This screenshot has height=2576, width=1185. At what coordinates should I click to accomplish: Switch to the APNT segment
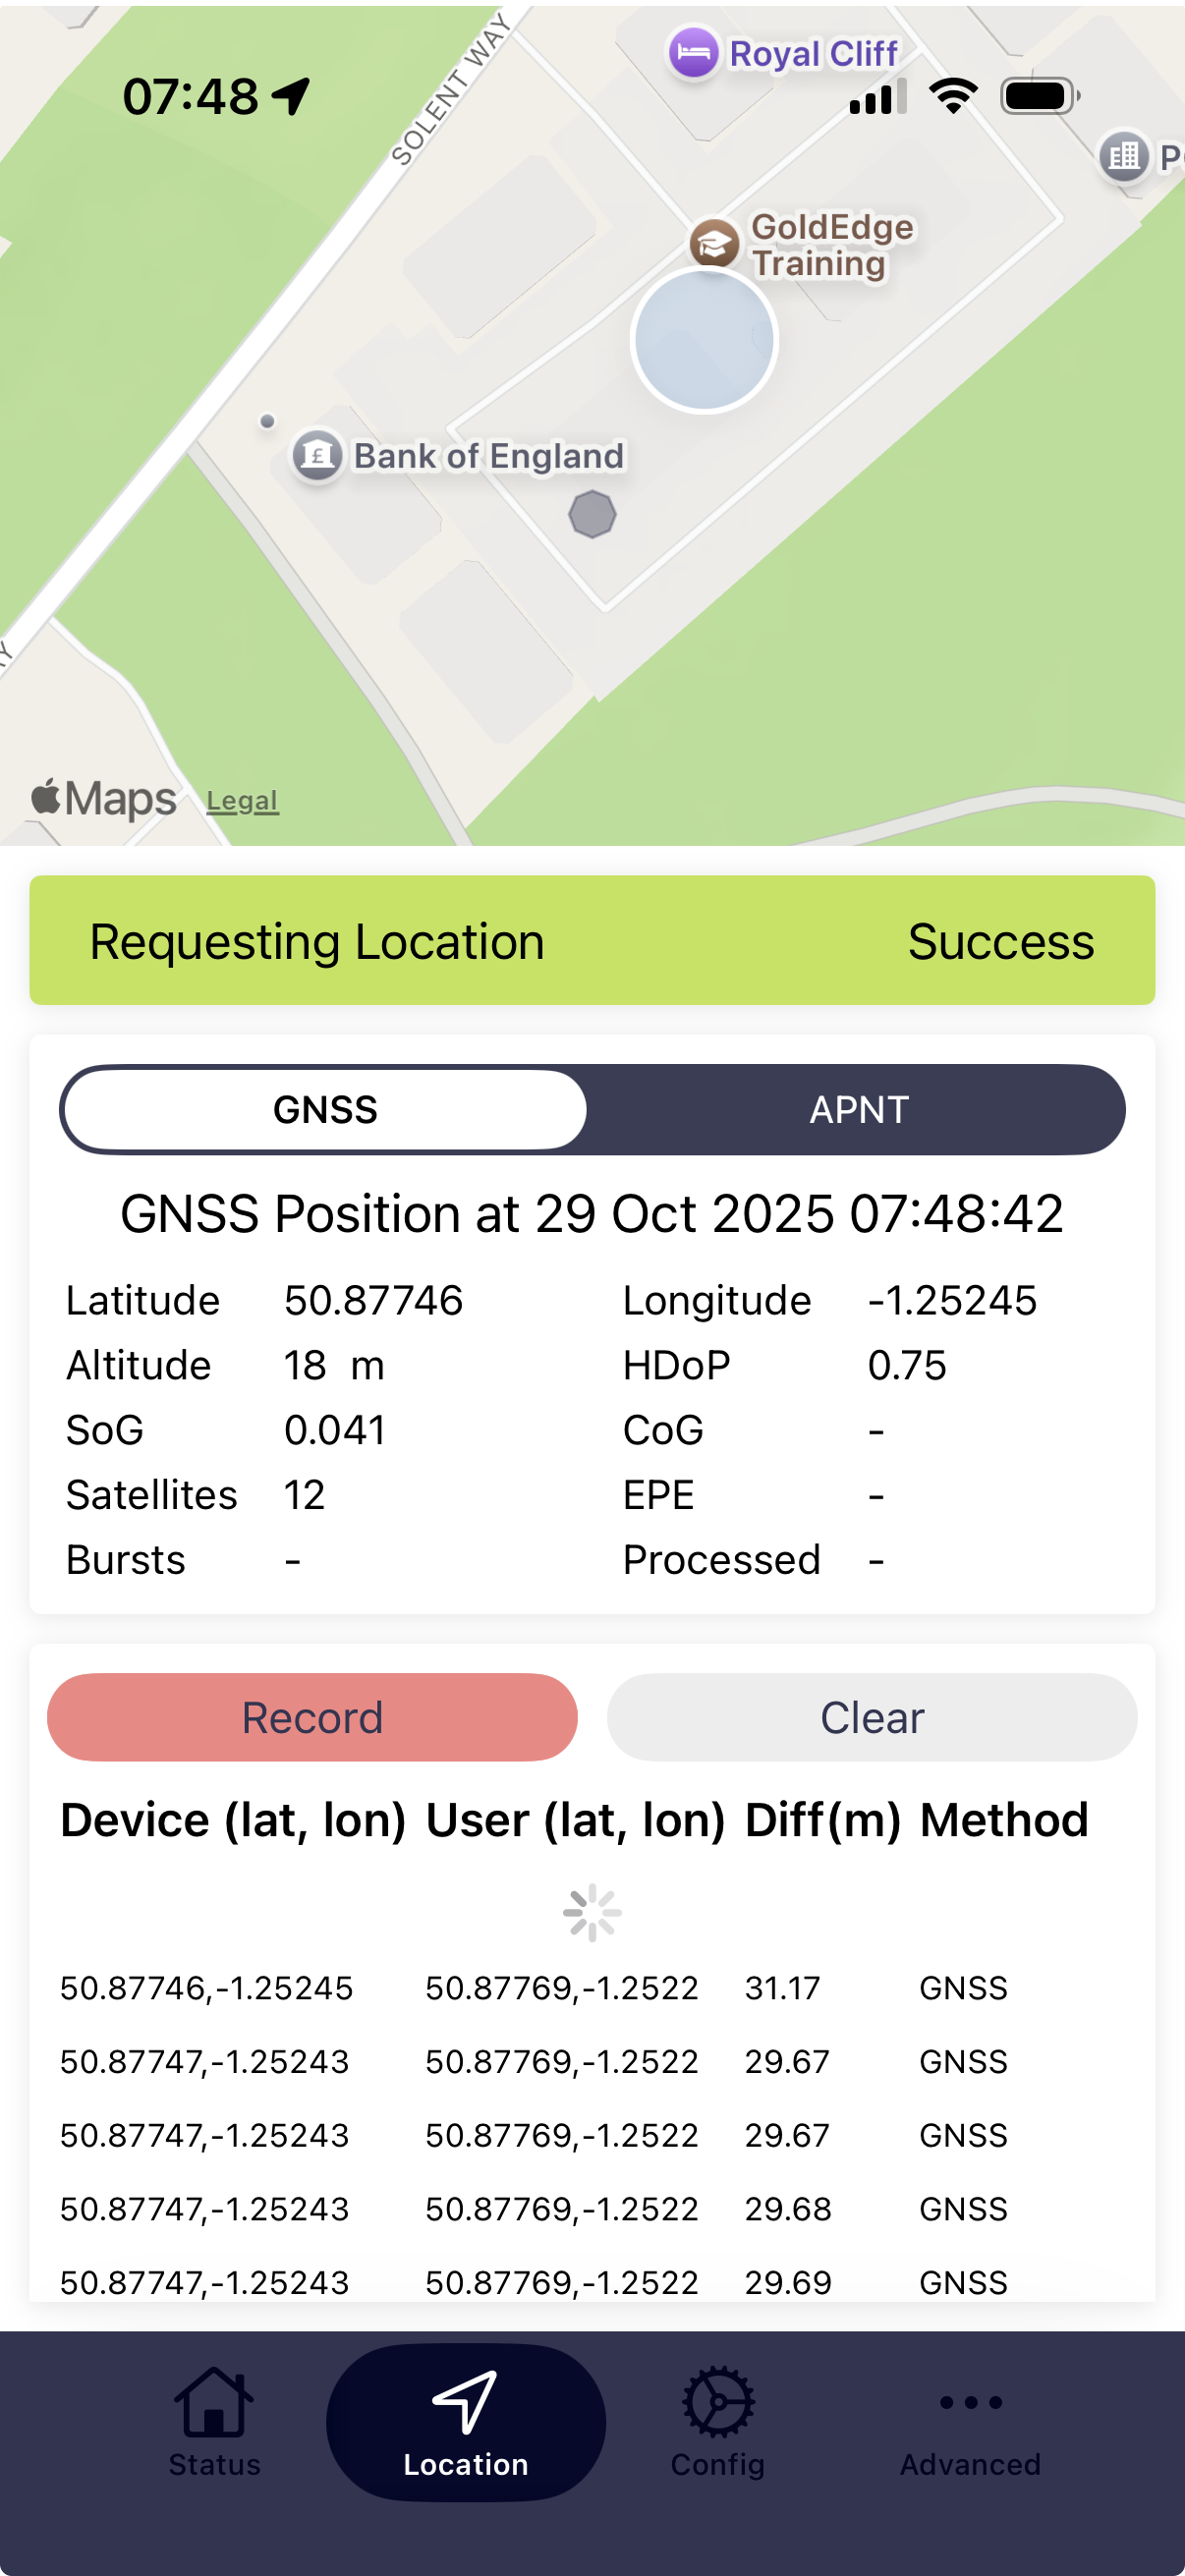point(858,1109)
